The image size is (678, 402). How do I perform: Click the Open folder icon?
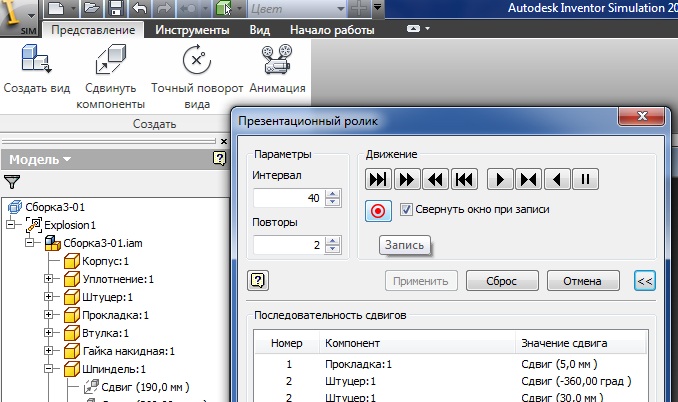91,9
